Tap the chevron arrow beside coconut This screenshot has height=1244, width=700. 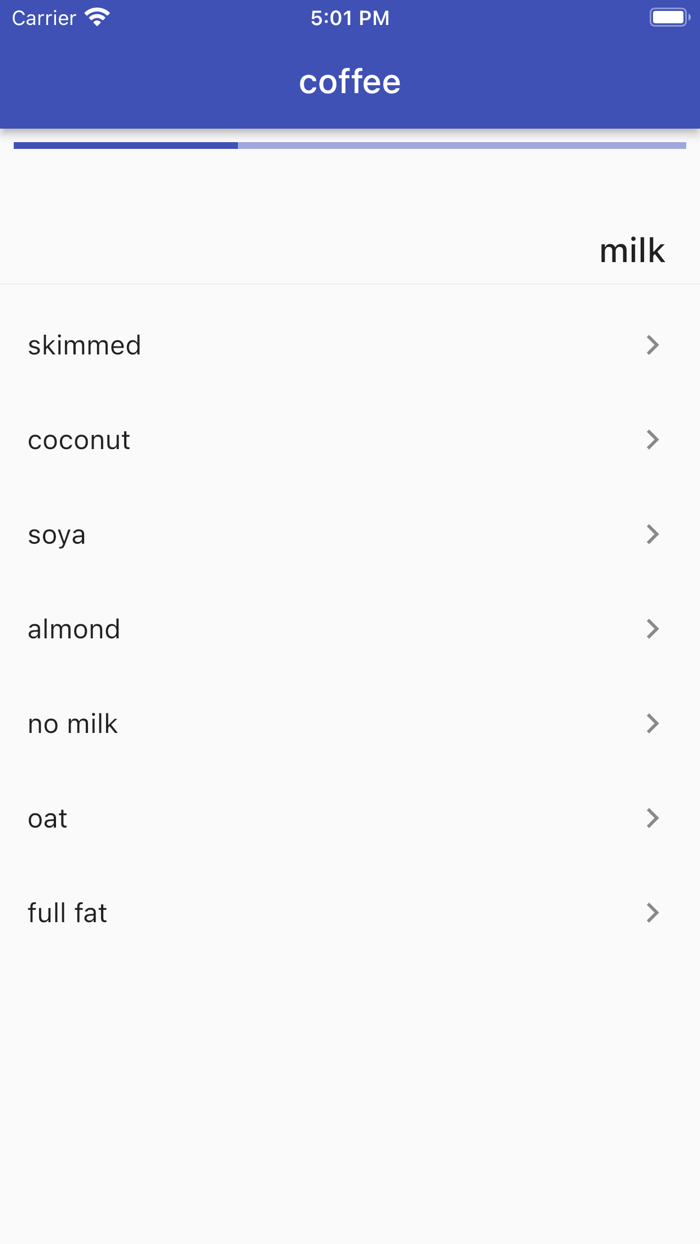652,440
